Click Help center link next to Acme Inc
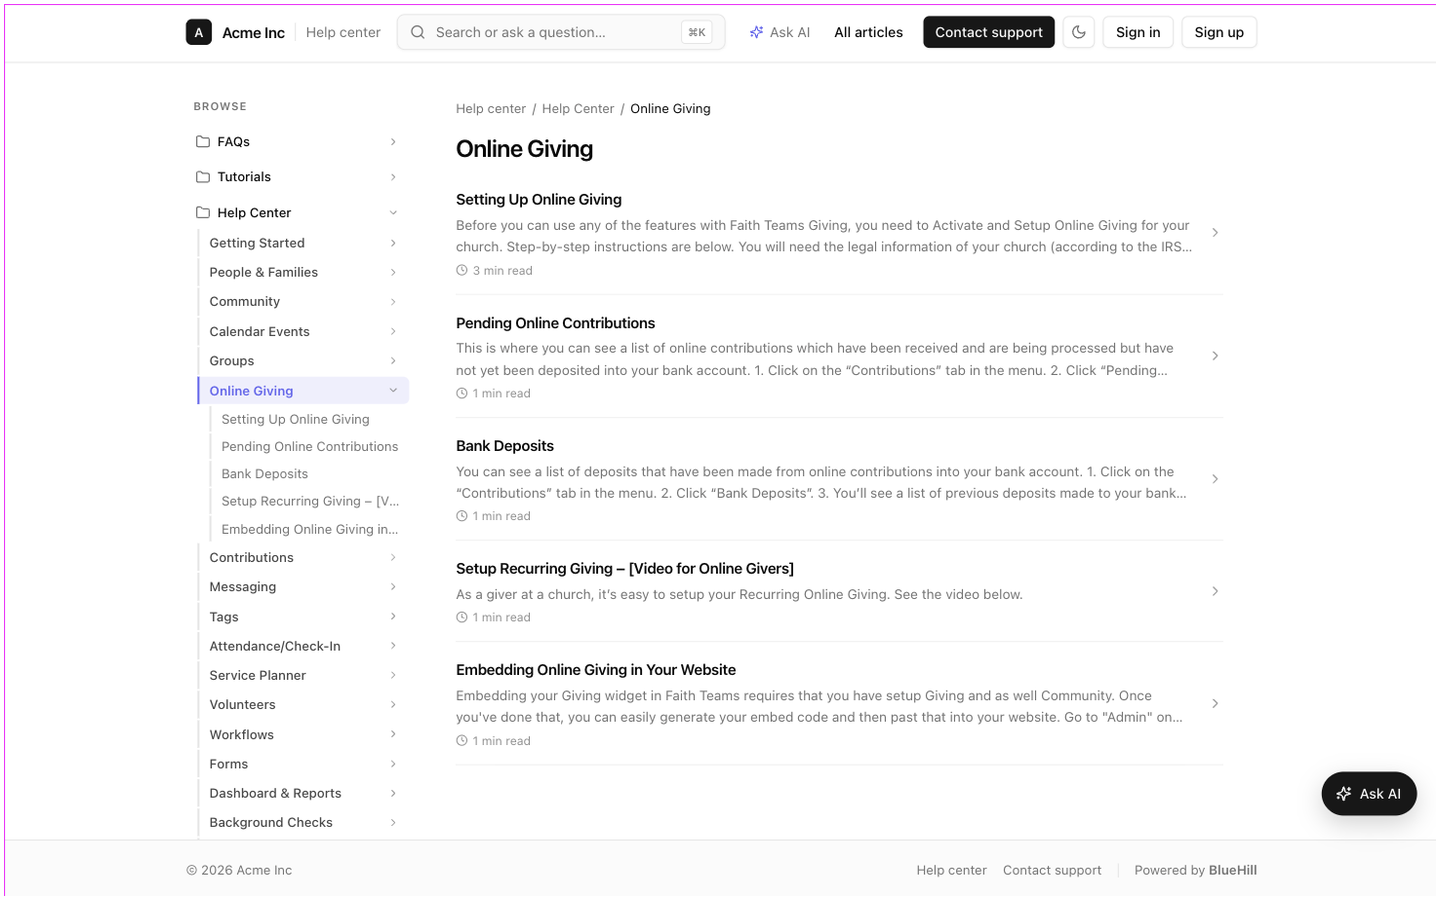 click(x=343, y=32)
